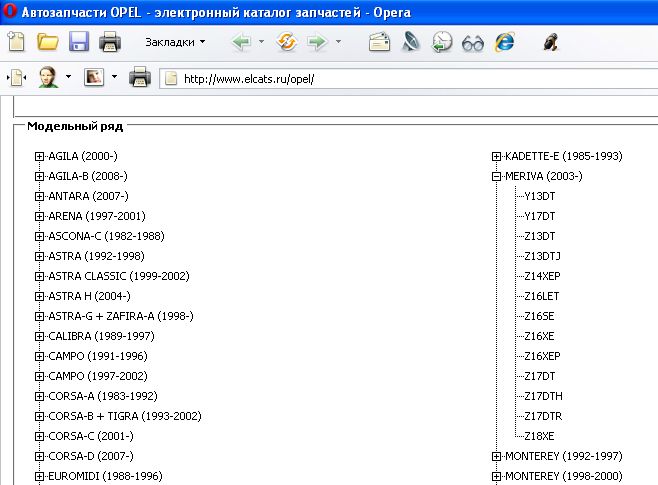Expand the MONTEREY (1992-1997) node
Viewport: 658px width, 485px height.
pyautogui.click(x=496, y=456)
